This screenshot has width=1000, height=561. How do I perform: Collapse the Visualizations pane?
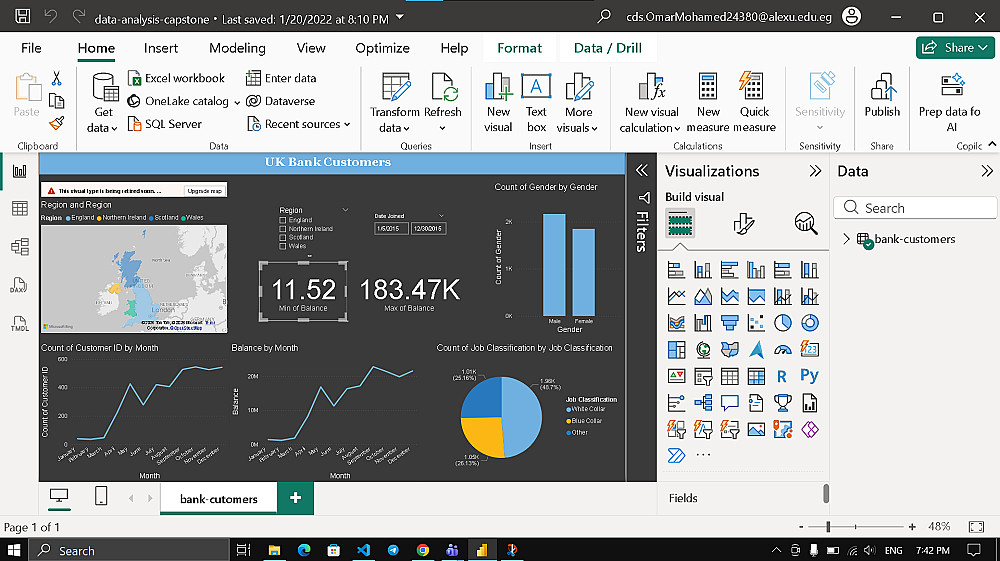tap(815, 171)
